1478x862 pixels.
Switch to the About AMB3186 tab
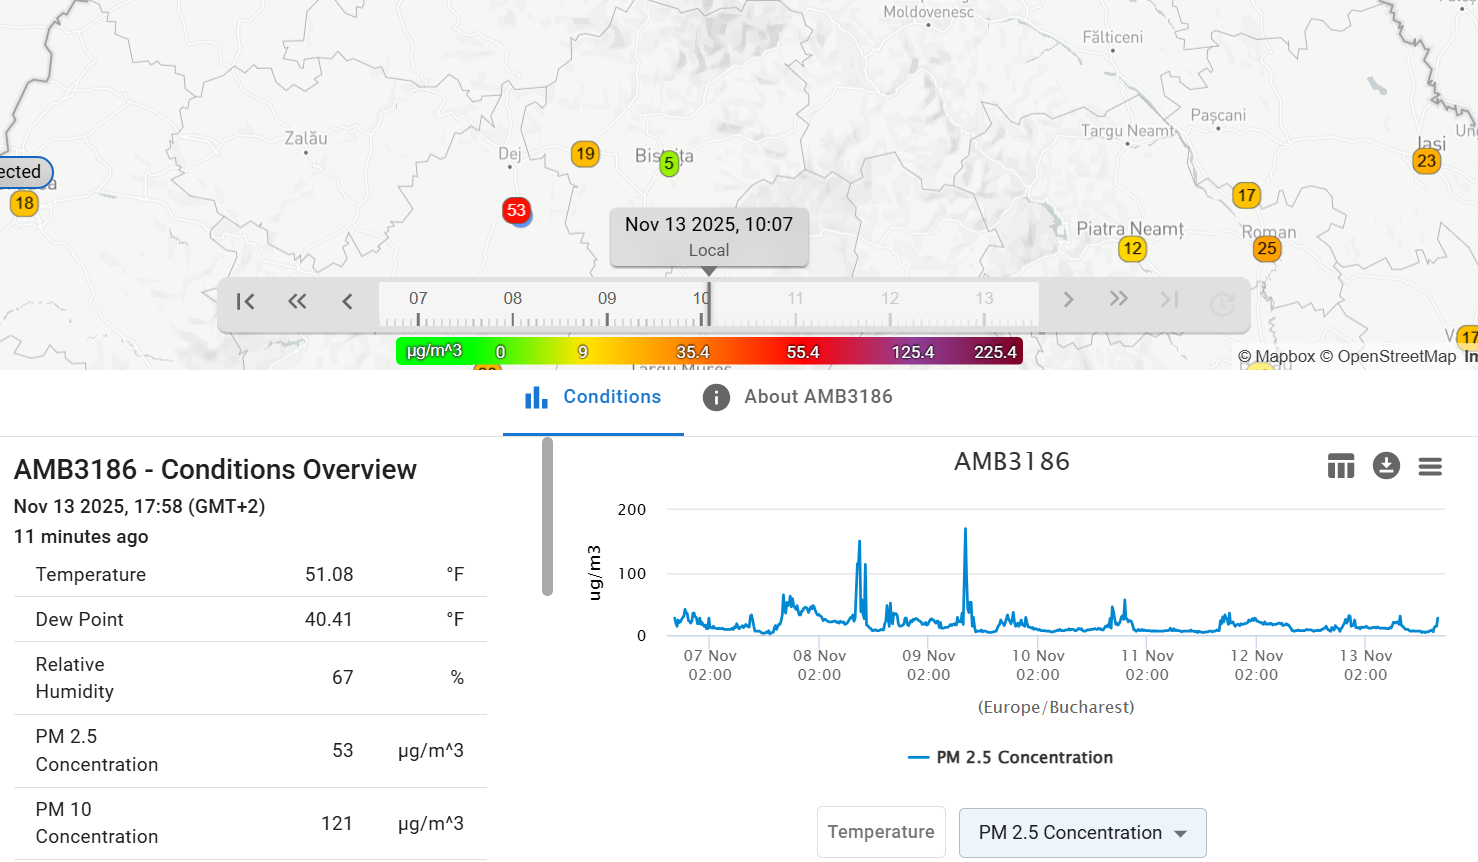pyautogui.click(x=818, y=397)
